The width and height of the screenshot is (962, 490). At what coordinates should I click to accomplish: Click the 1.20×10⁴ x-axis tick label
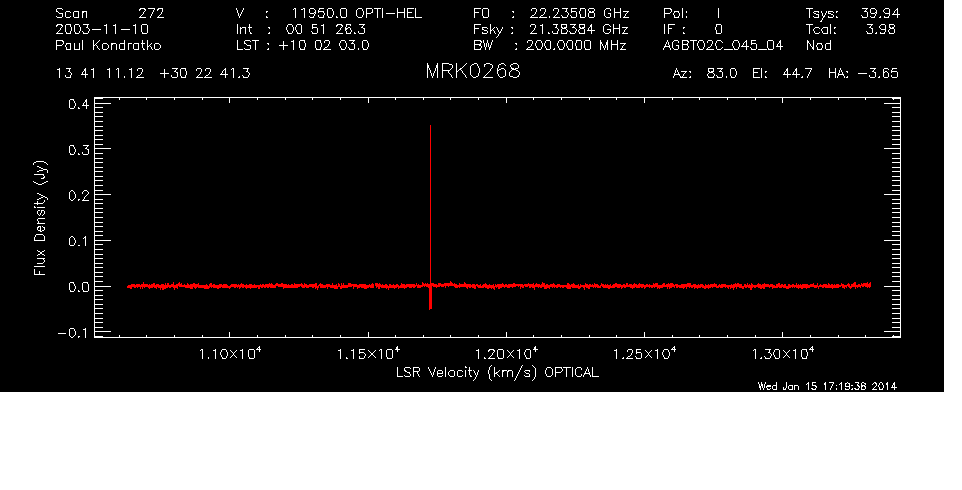pyautogui.click(x=507, y=354)
